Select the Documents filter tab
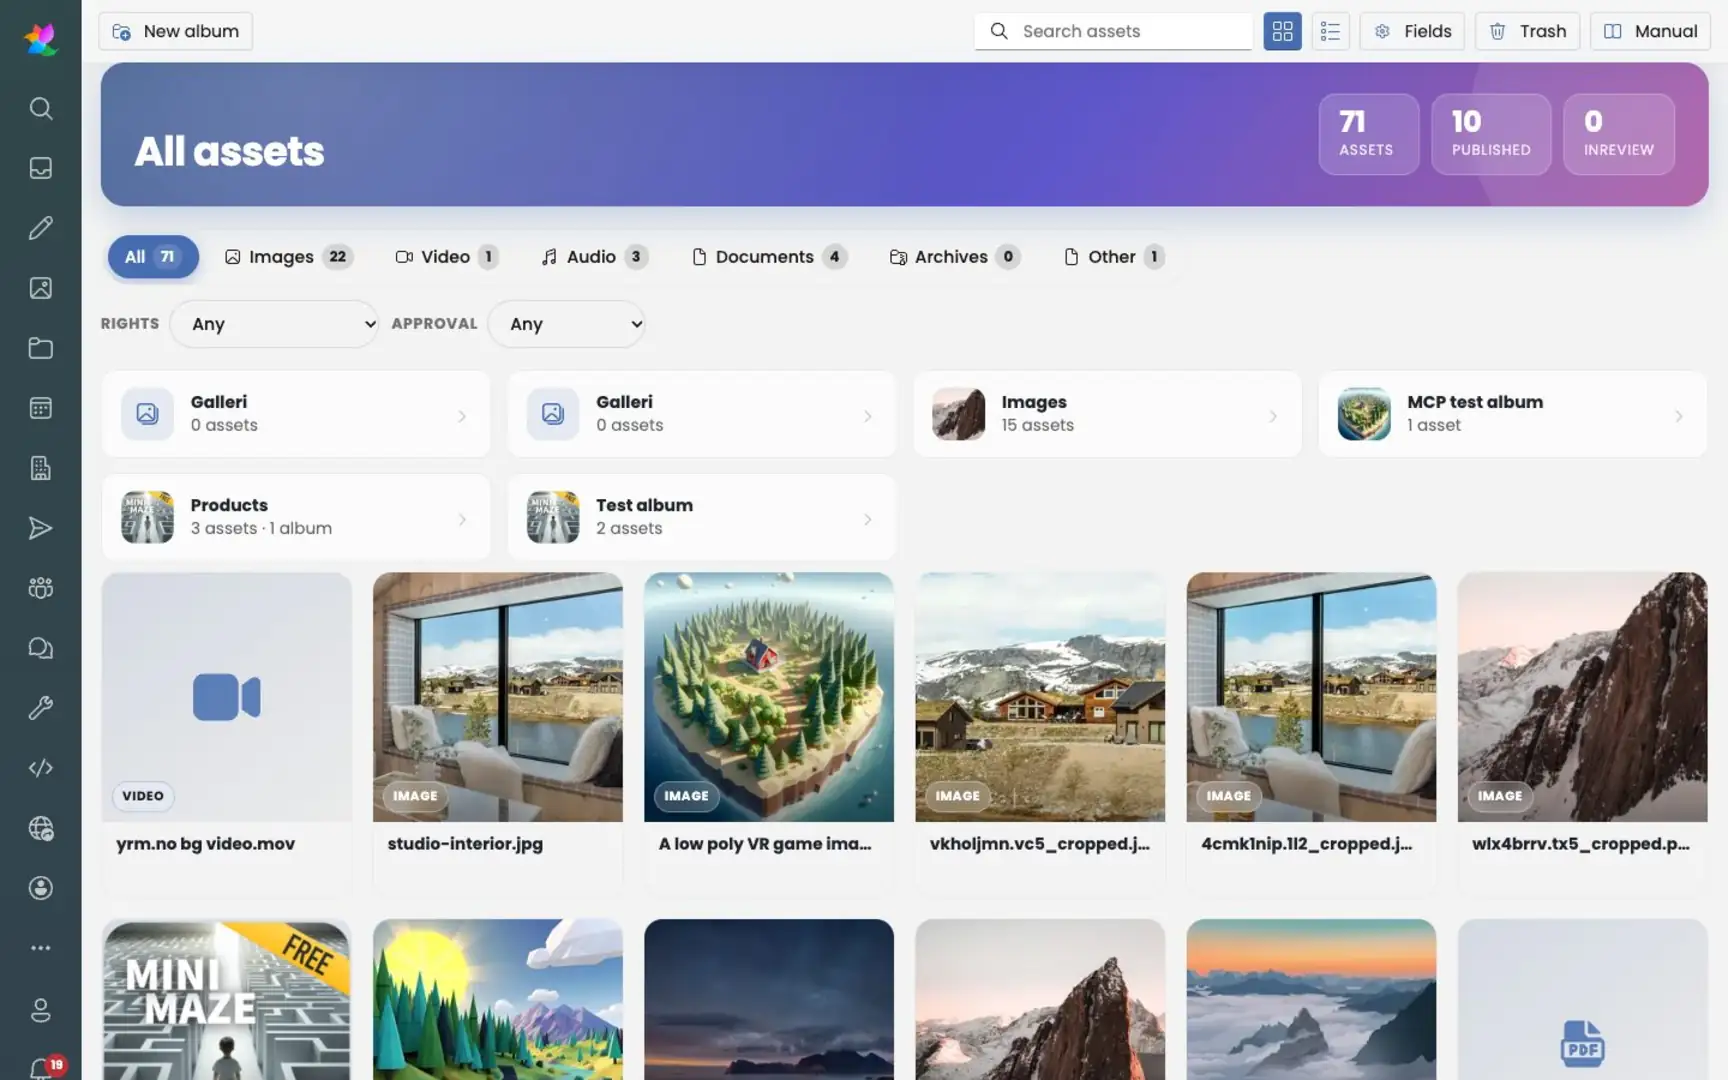This screenshot has width=1728, height=1080. pyautogui.click(x=769, y=257)
